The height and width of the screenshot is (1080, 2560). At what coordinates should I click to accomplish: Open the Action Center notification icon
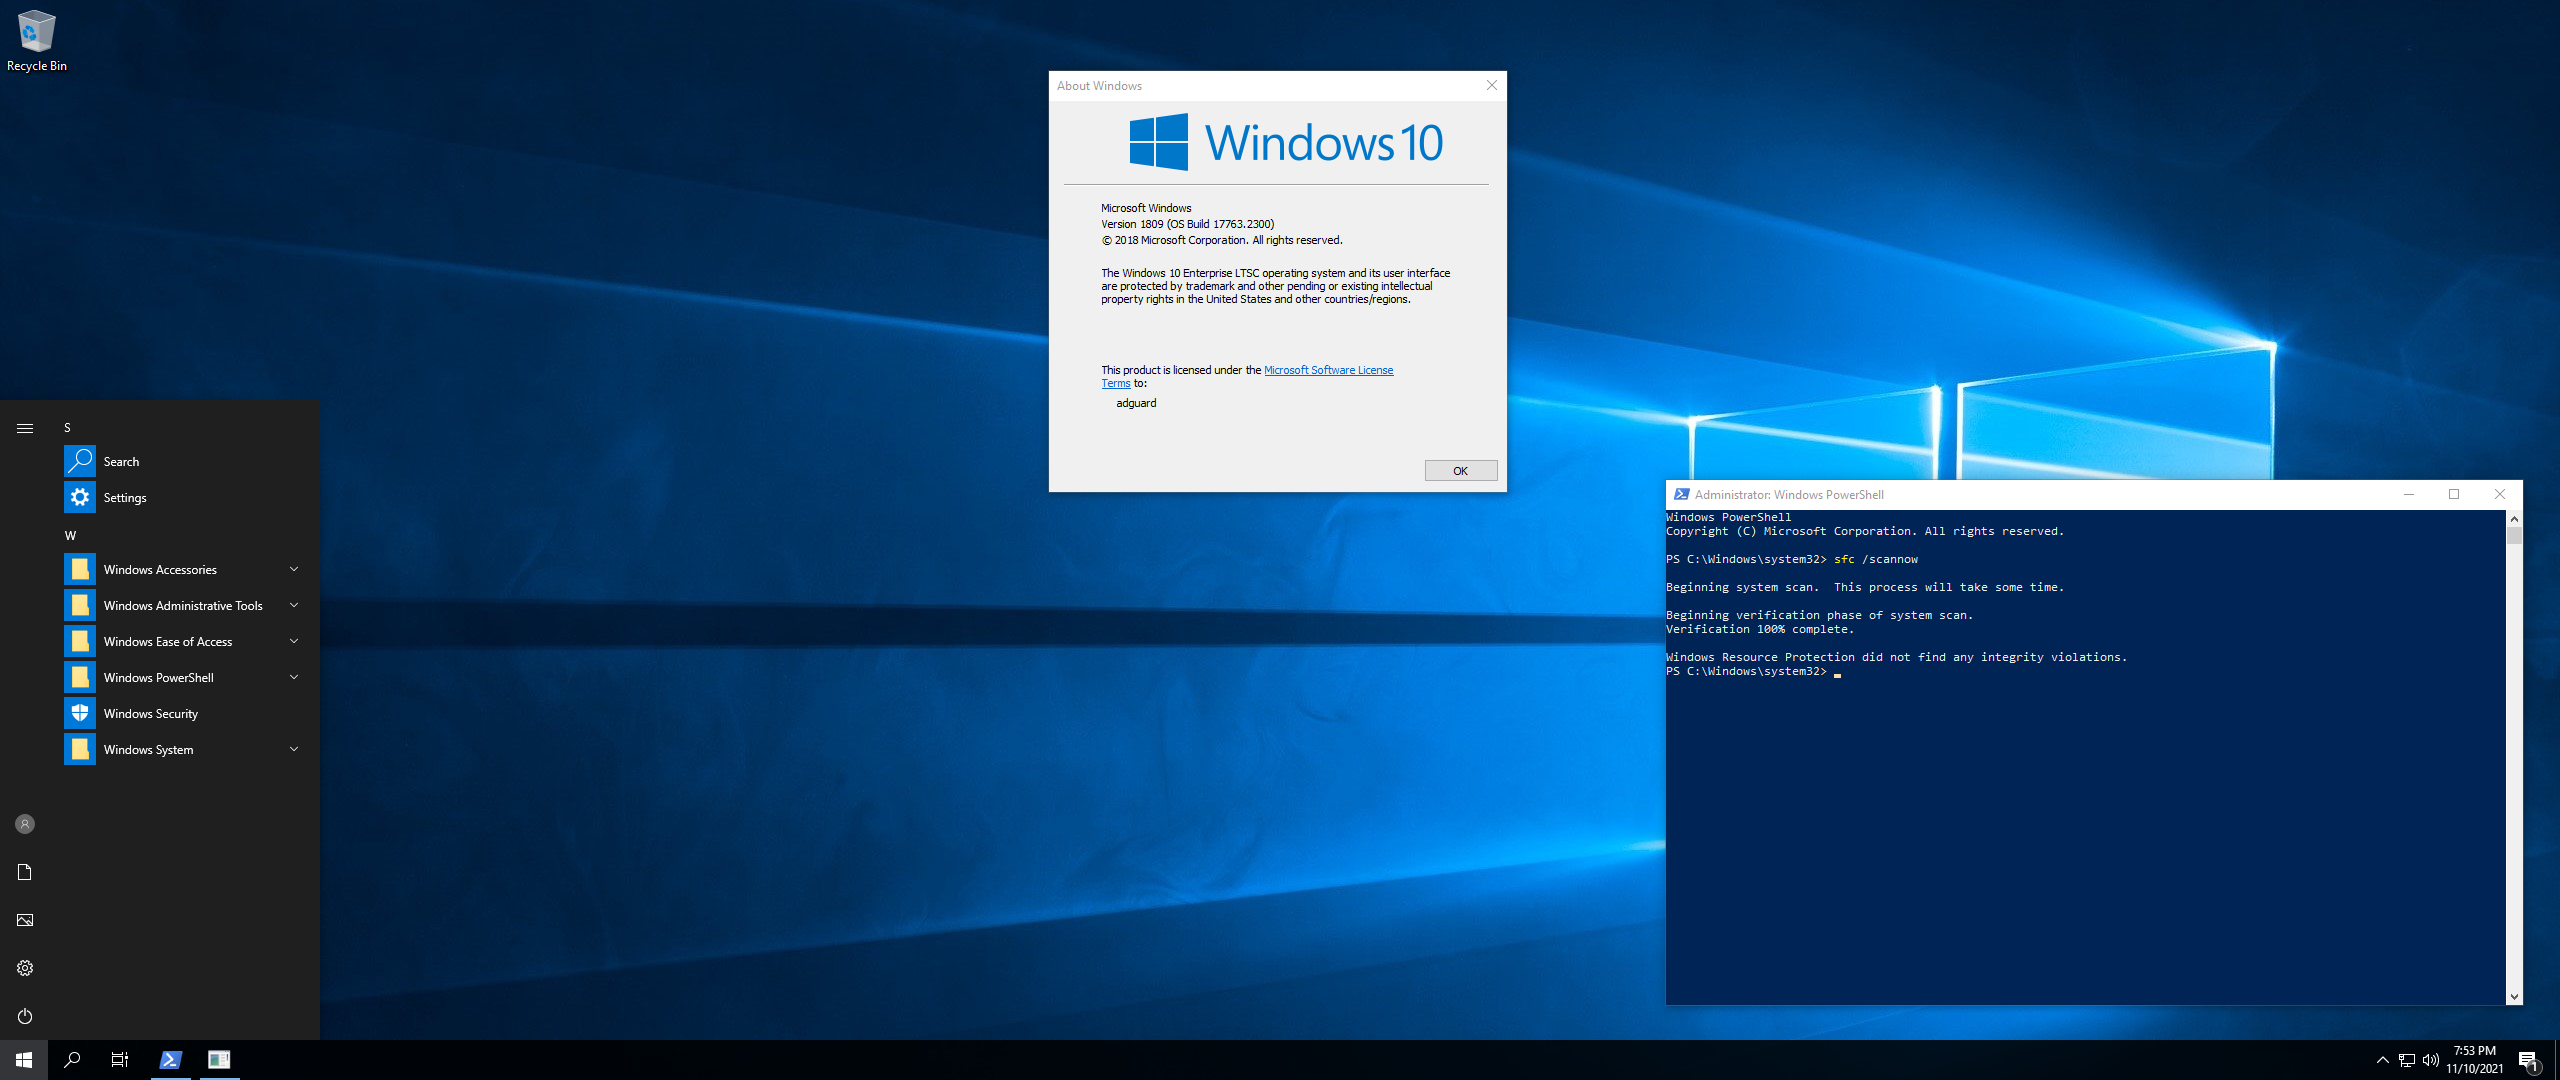(x=2528, y=1060)
